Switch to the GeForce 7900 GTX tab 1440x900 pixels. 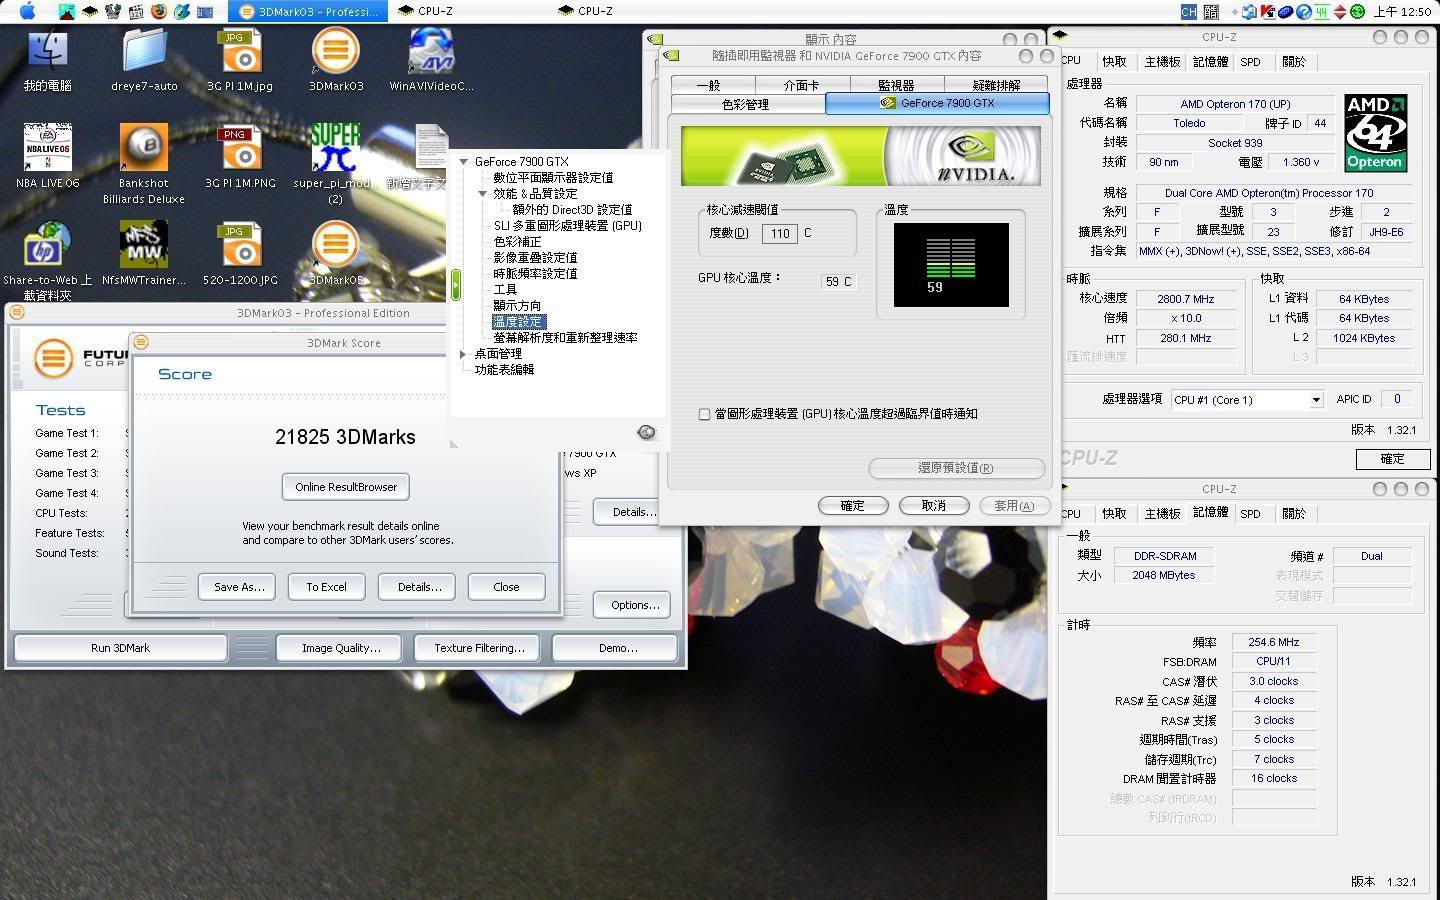point(937,103)
